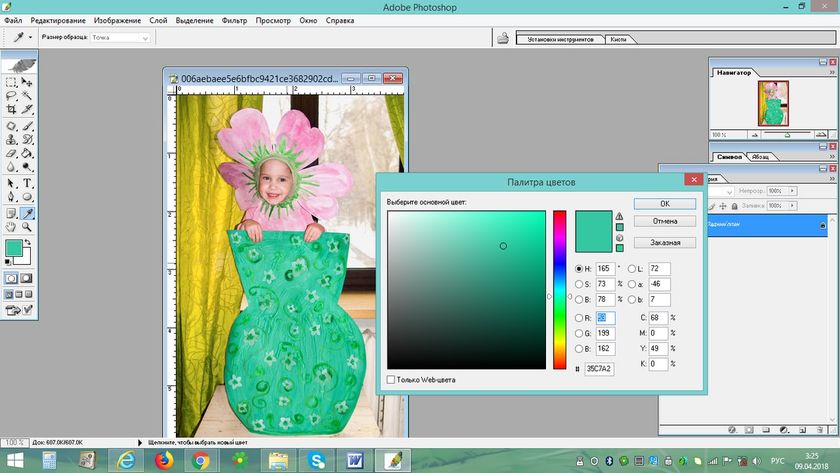Open the Изображение menu
Viewport: 840px width, 473px height.
click(117, 20)
